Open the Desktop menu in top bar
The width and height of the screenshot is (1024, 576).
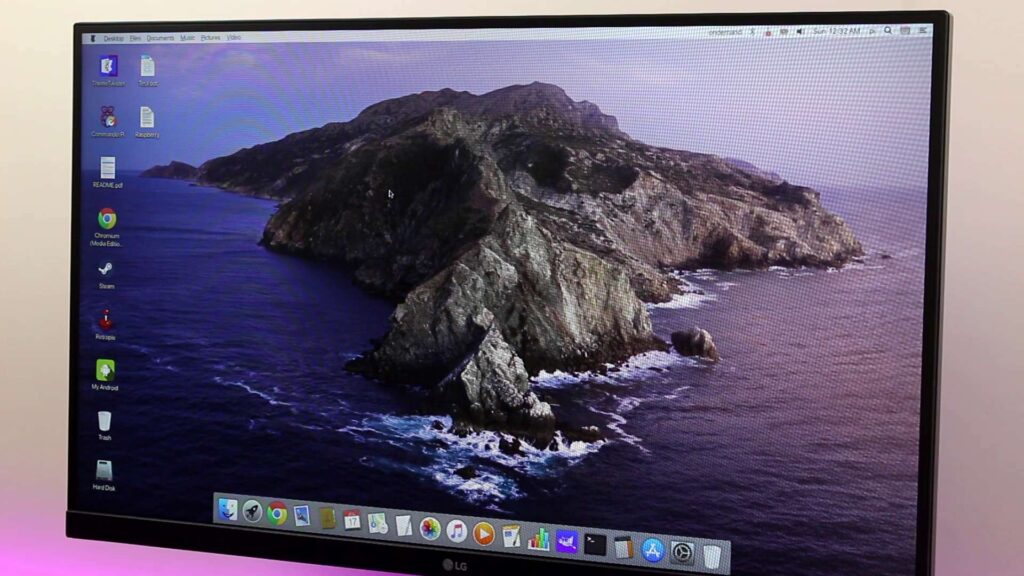[114, 39]
